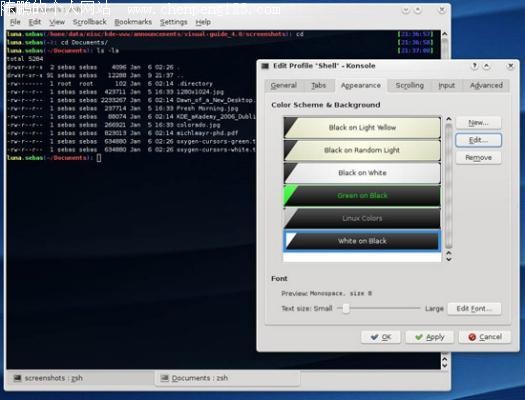525x400 pixels.
Task: Confirm with the OK button
Action: click(381, 337)
